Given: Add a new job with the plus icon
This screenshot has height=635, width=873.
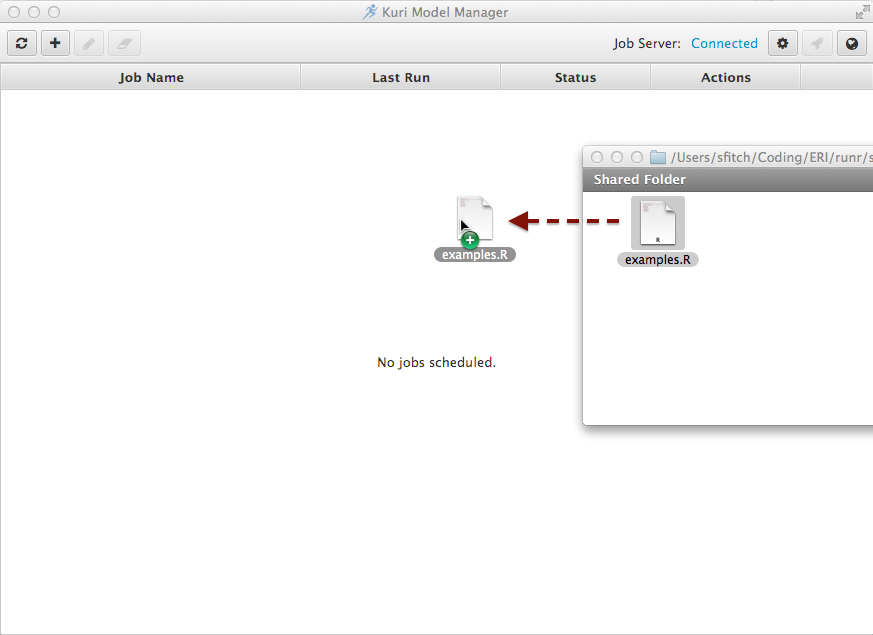Looking at the screenshot, I should click(x=55, y=43).
